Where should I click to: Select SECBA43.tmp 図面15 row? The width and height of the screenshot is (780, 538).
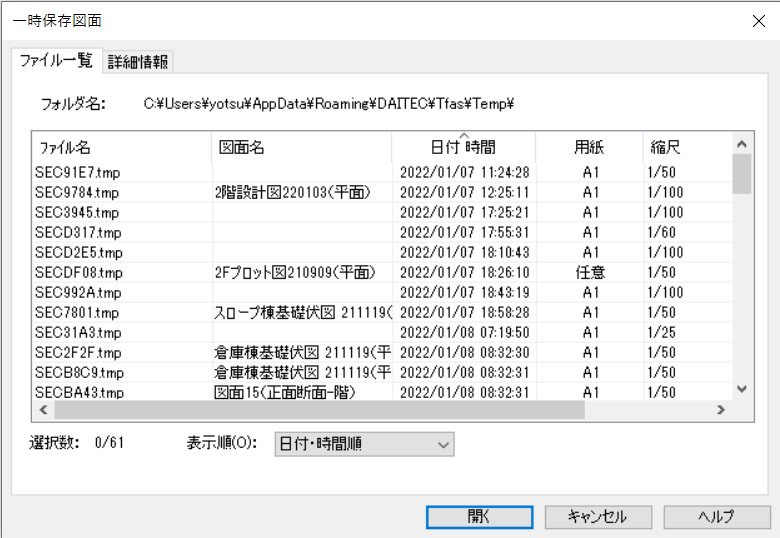click(x=79, y=392)
